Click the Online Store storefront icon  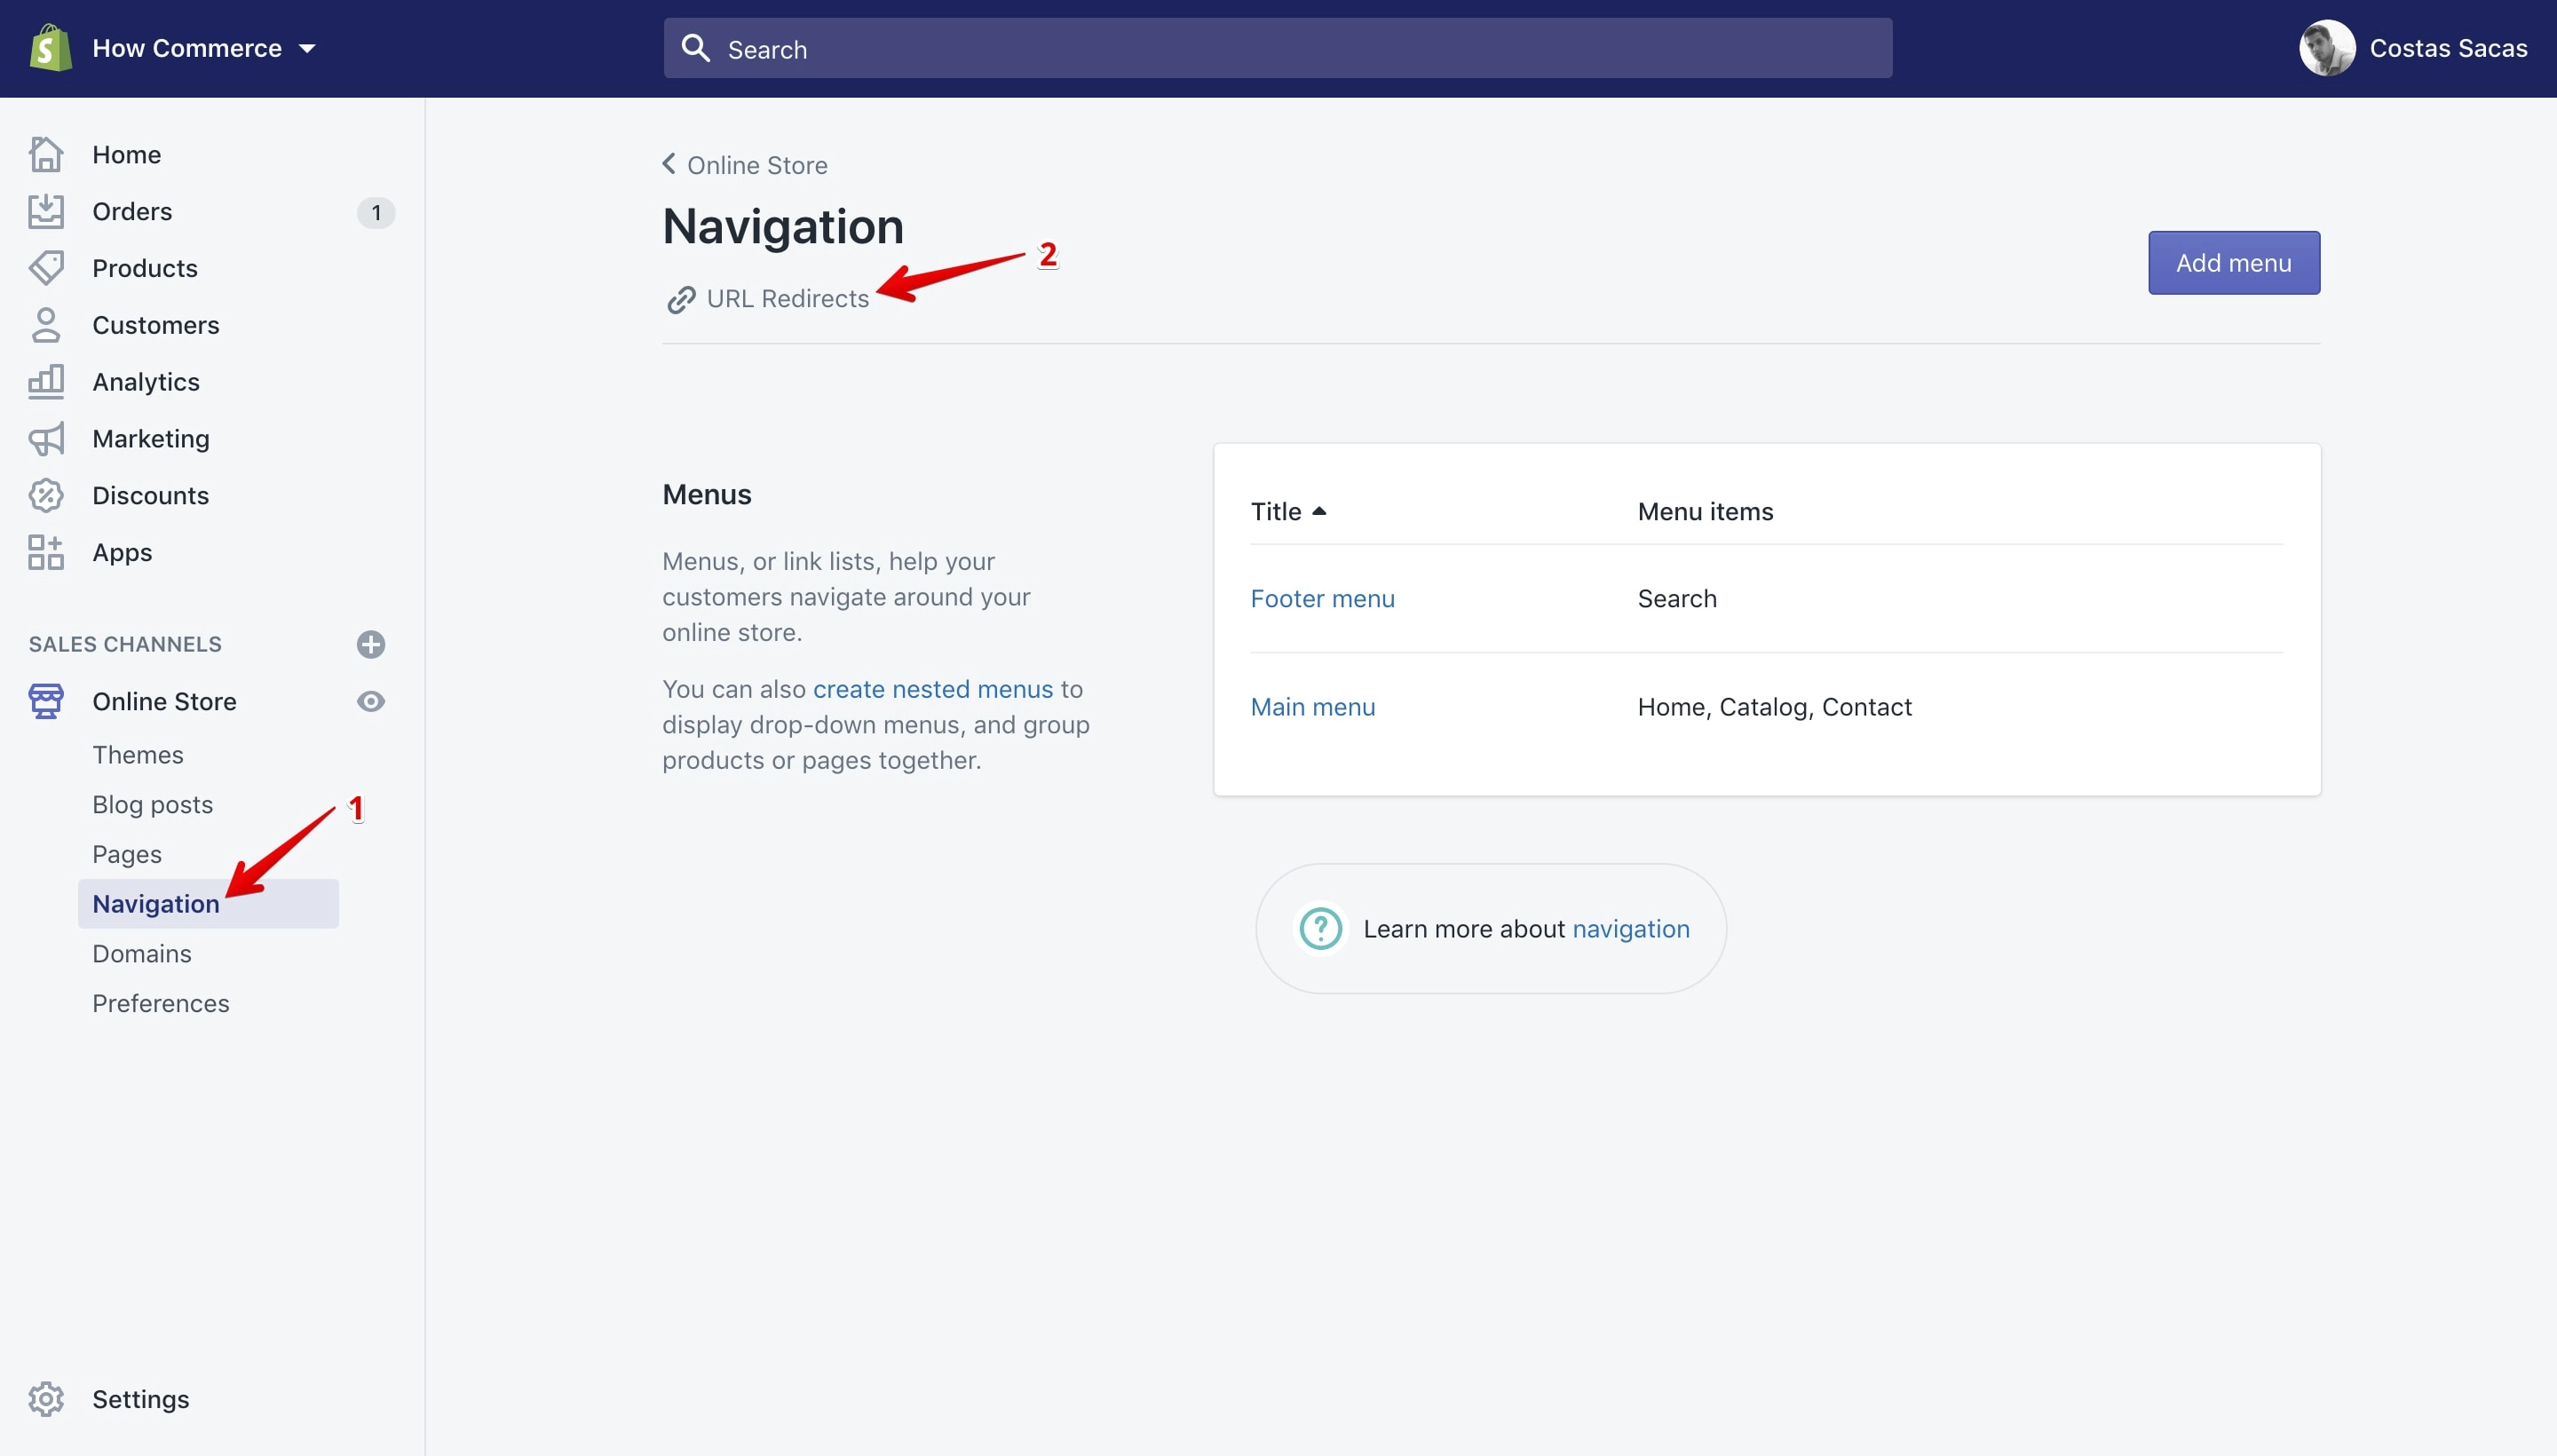pos(46,701)
